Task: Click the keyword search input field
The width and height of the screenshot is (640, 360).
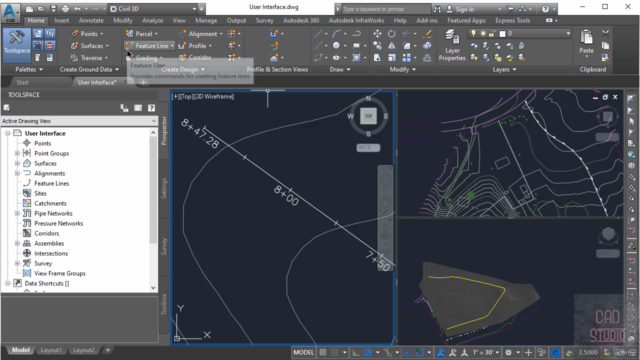Action: click(x=386, y=9)
